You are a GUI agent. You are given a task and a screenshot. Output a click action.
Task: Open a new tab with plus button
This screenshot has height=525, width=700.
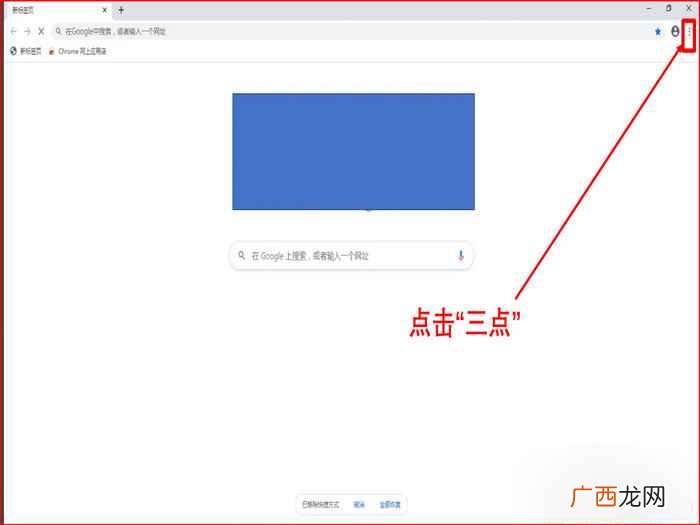click(121, 10)
